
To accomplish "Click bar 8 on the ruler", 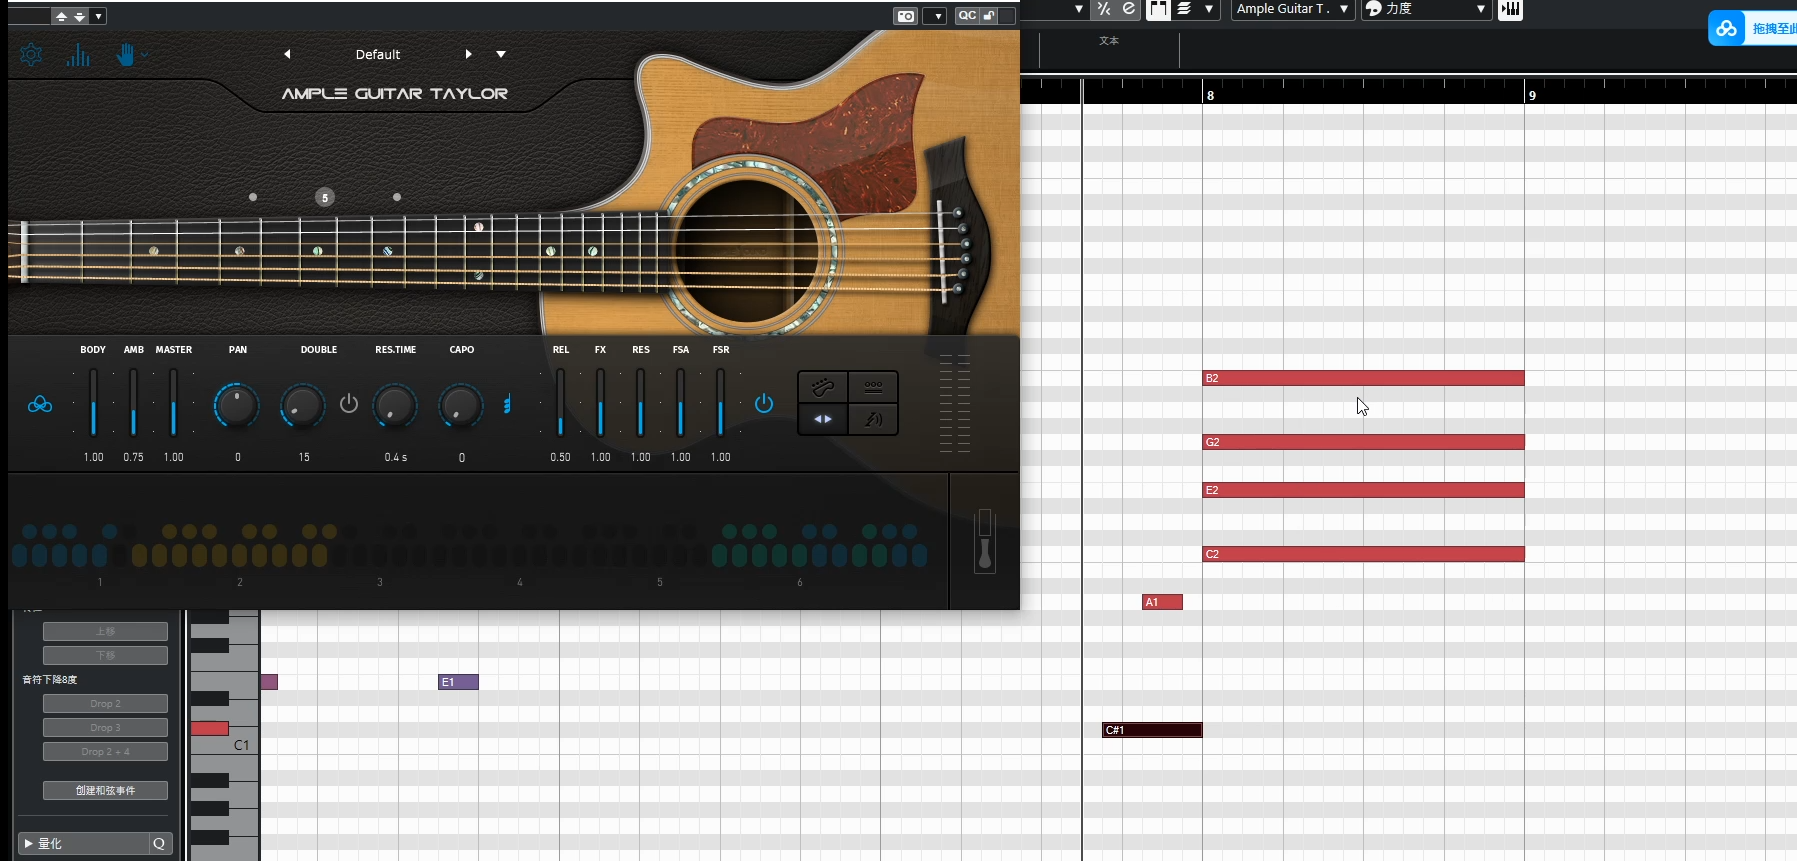I will pyautogui.click(x=1210, y=95).
